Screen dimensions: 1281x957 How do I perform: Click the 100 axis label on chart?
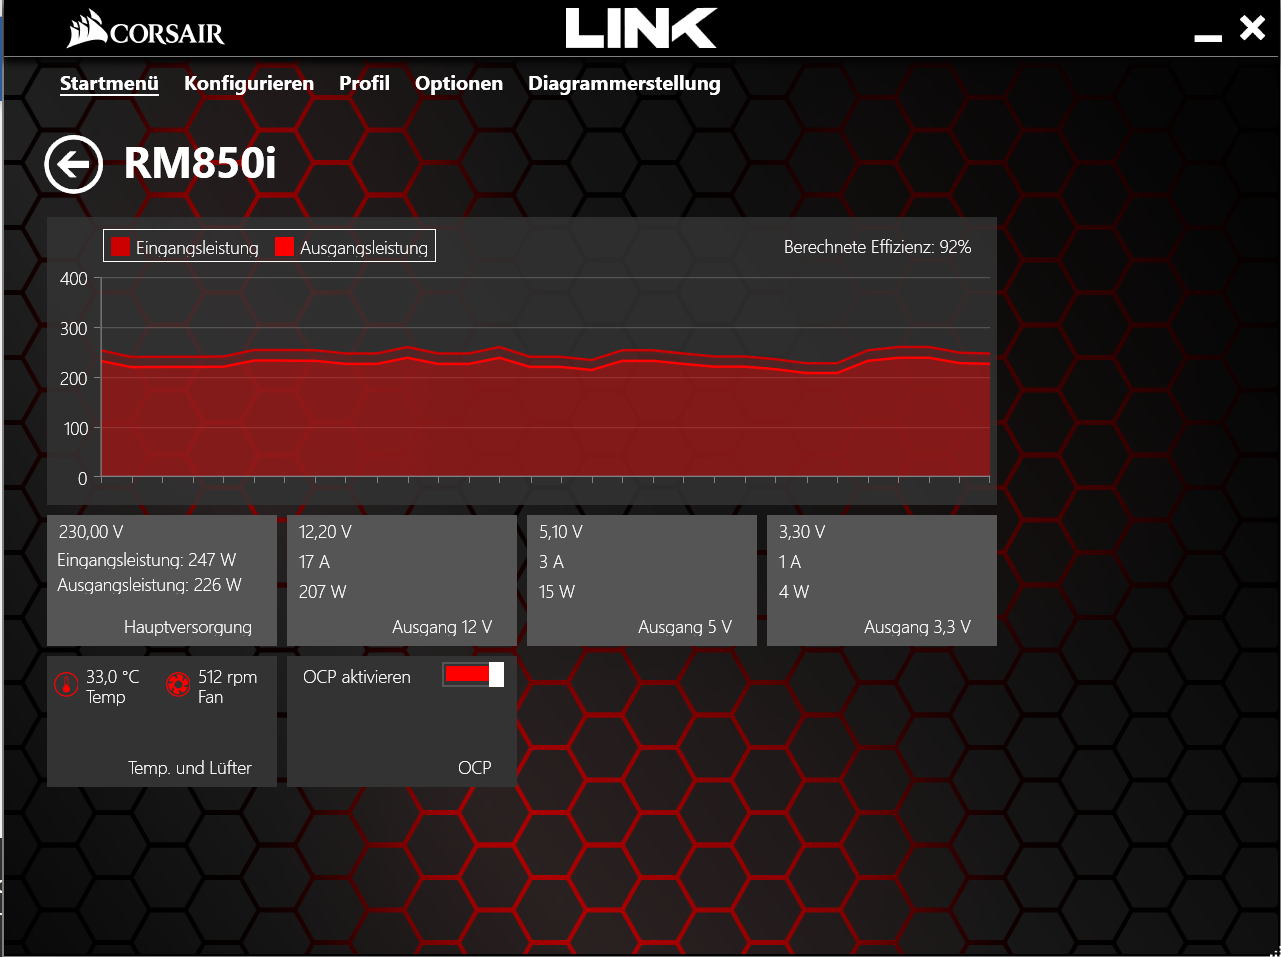76,429
